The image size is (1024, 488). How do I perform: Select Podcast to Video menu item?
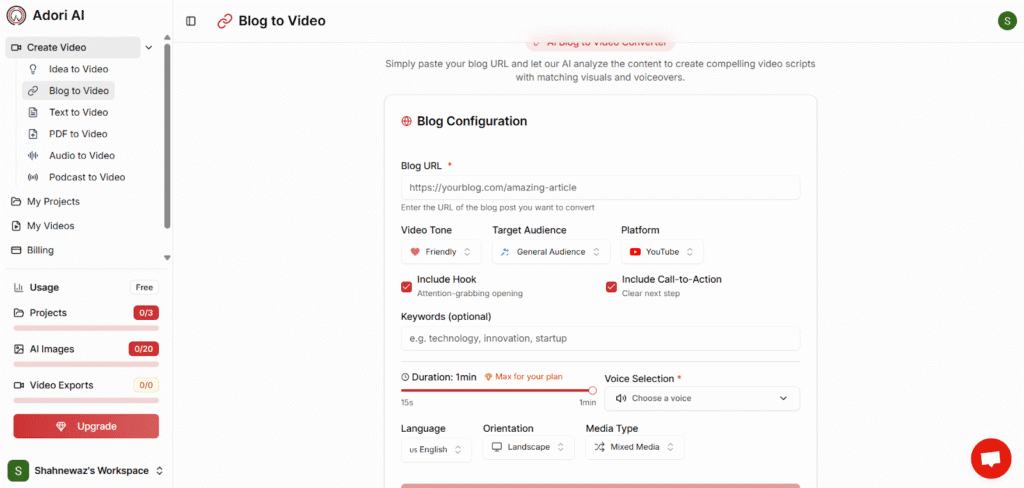coord(87,177)
